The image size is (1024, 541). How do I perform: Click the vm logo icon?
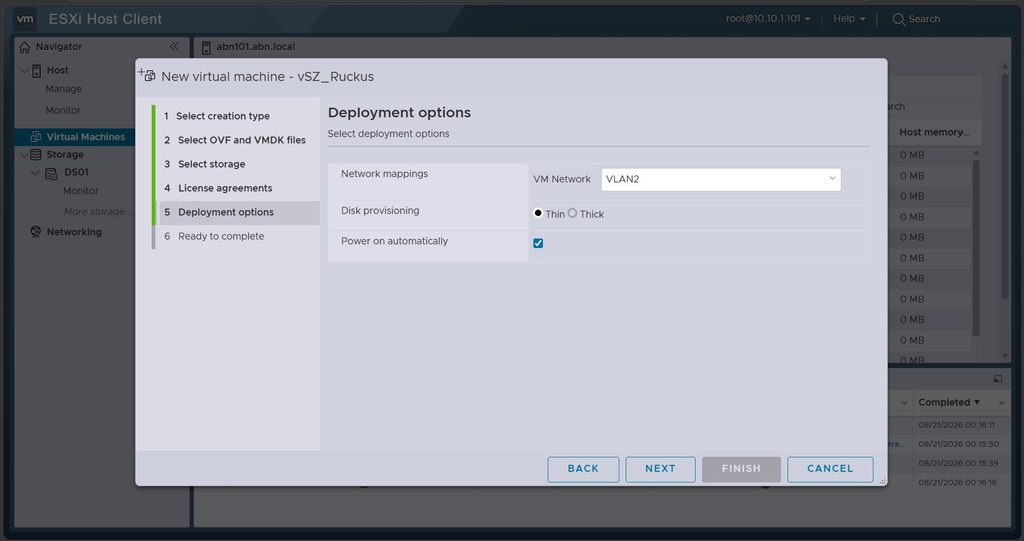coord(25,19)
